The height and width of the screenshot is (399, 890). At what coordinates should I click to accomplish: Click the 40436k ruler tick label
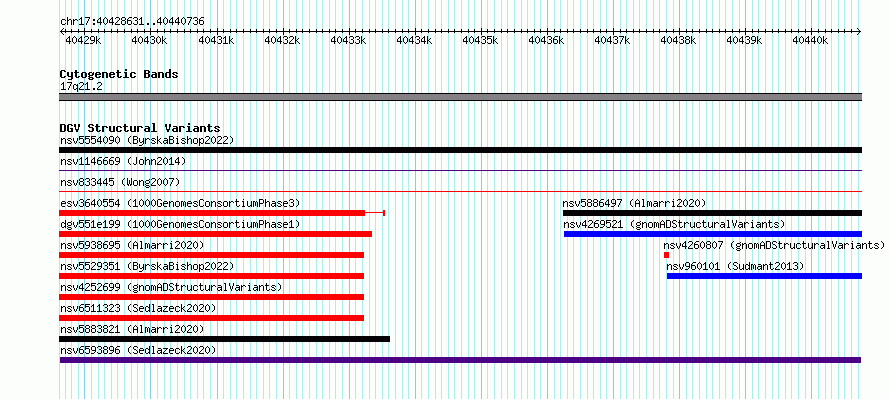coord(547,40)
